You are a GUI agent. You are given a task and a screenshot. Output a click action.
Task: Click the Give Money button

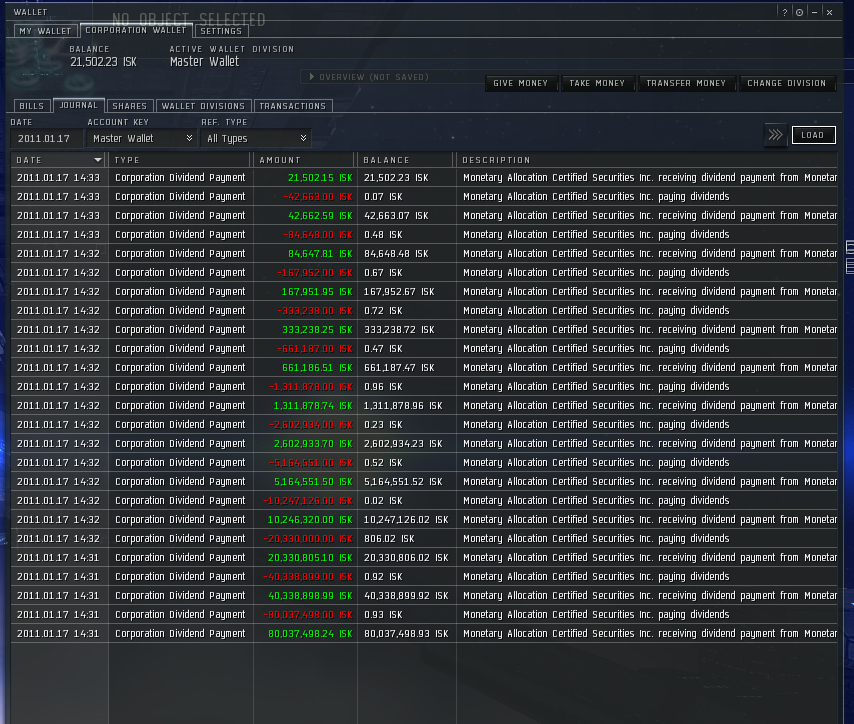pos(521,83)
